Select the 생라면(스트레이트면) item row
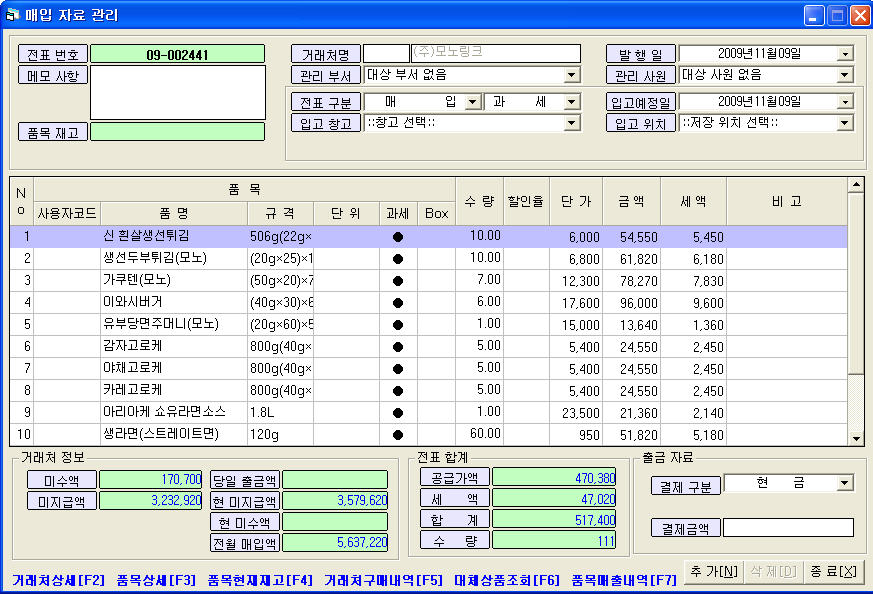This screenshot has height=594, width=873. (x=428, y=435)
